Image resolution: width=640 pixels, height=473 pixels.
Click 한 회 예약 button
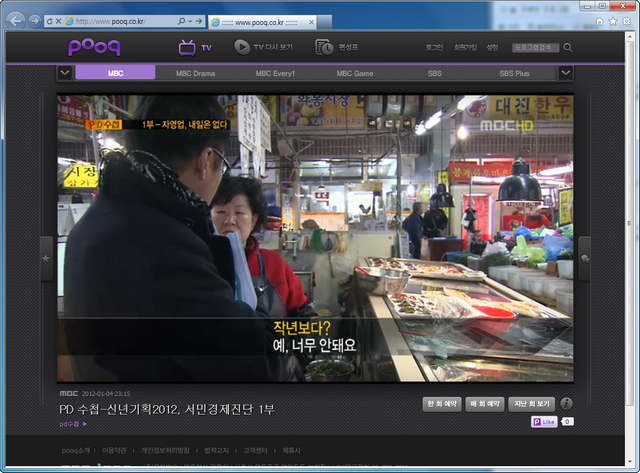pyautogui.click(x=442, y=404)
